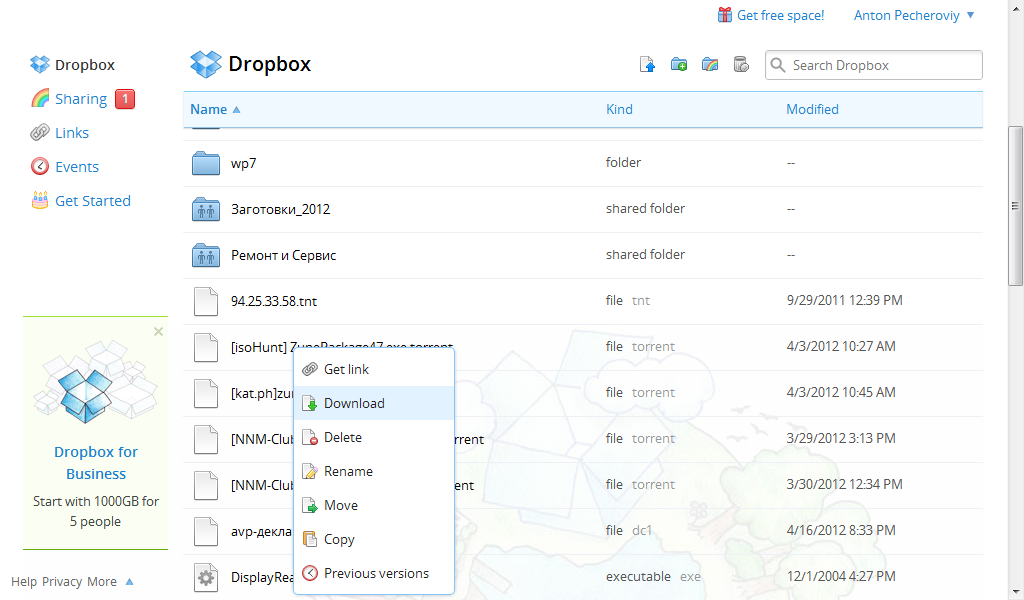Click the vertical scrollbar thumb
This screenshot has height=600, width=1024.
[x=1015, y=206]
